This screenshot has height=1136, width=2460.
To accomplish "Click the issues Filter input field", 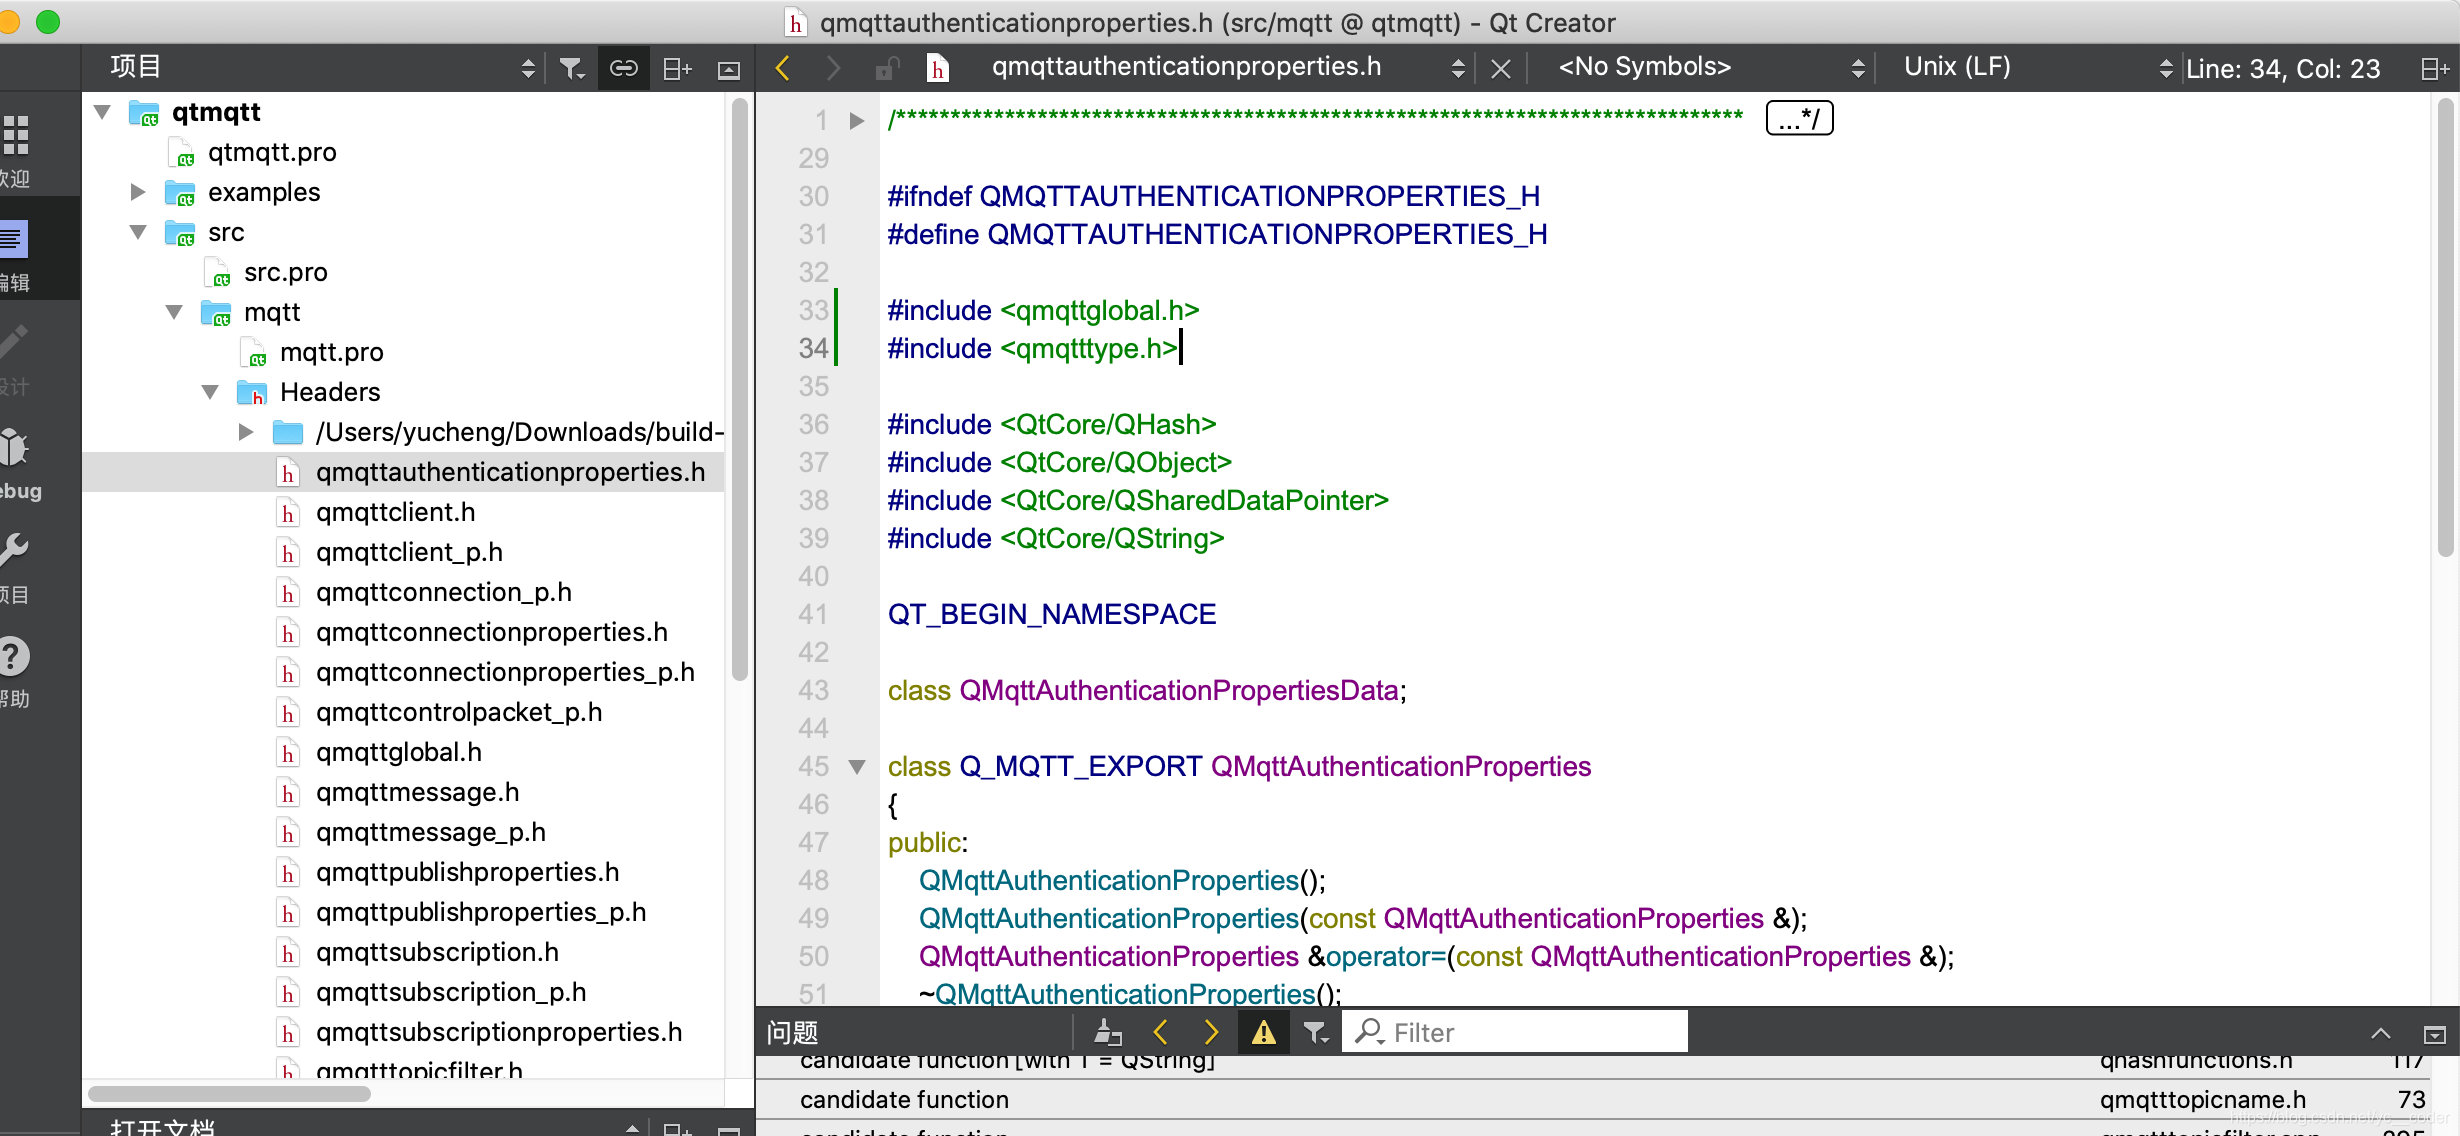I will pyautogui.click(x=1530, y=1032).
